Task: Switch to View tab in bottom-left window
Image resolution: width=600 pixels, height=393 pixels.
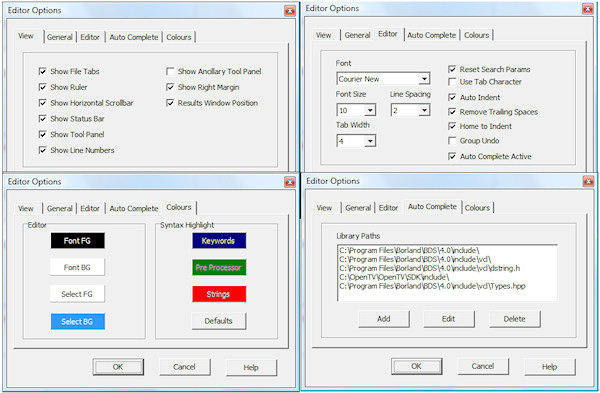Action: (26, 209)
